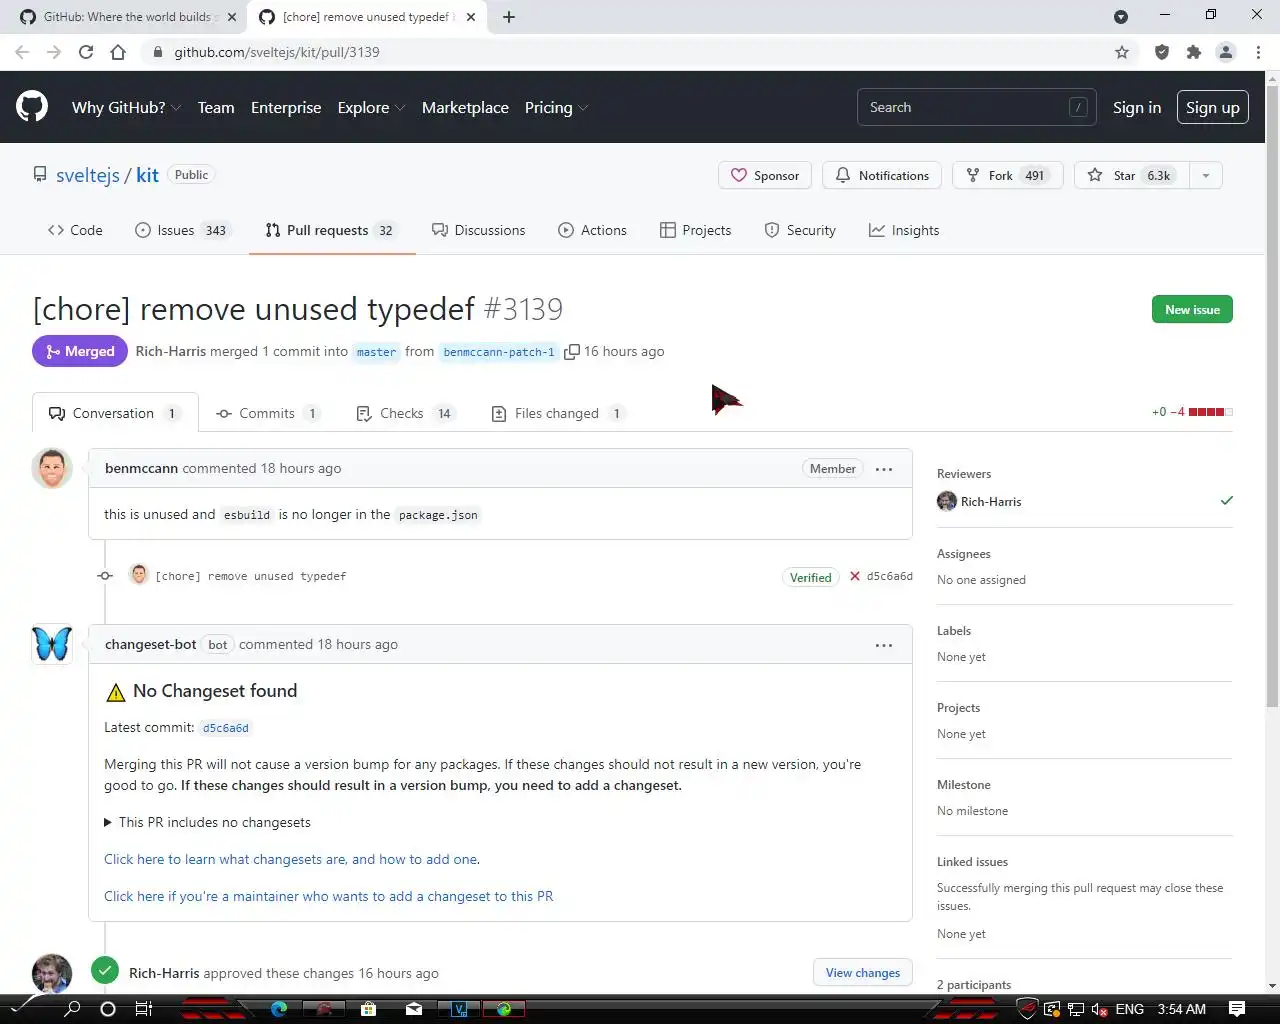The height and width of the screenshot is (1024, 1280).
Task: Switch to the Commits tab
Action: (x=268, y=413)
